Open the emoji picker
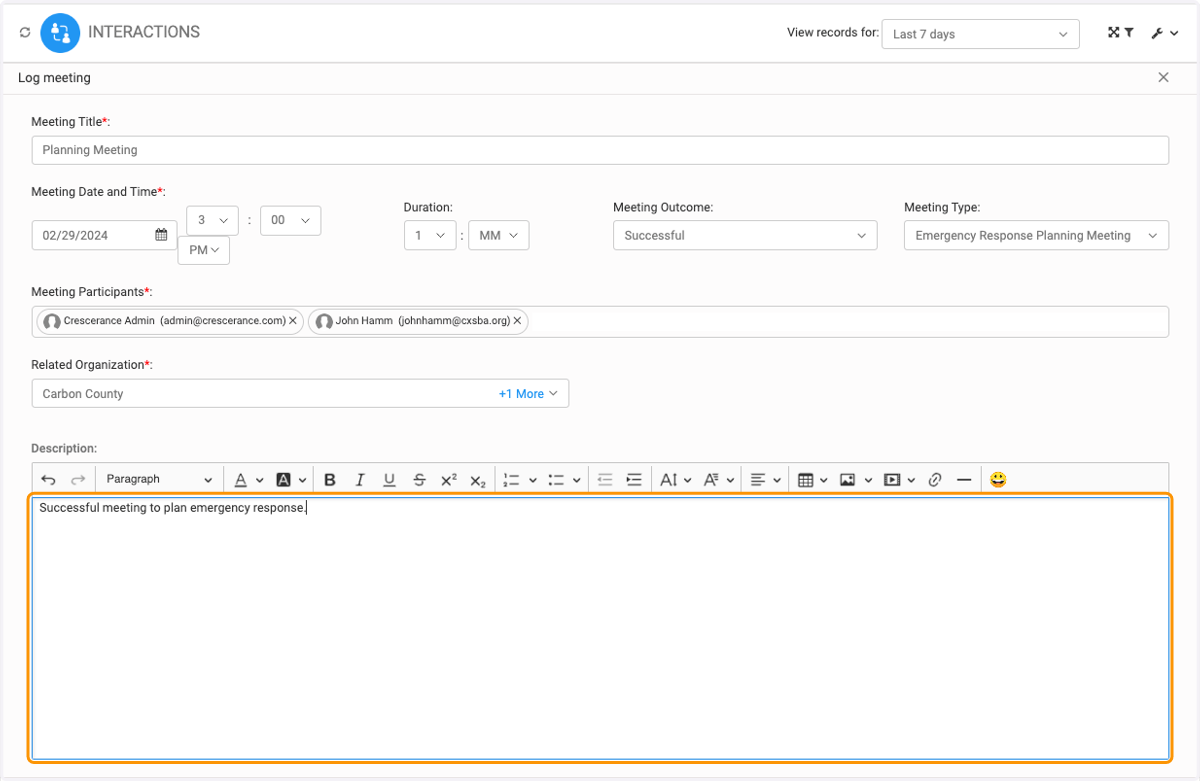 tap(998, 480)
